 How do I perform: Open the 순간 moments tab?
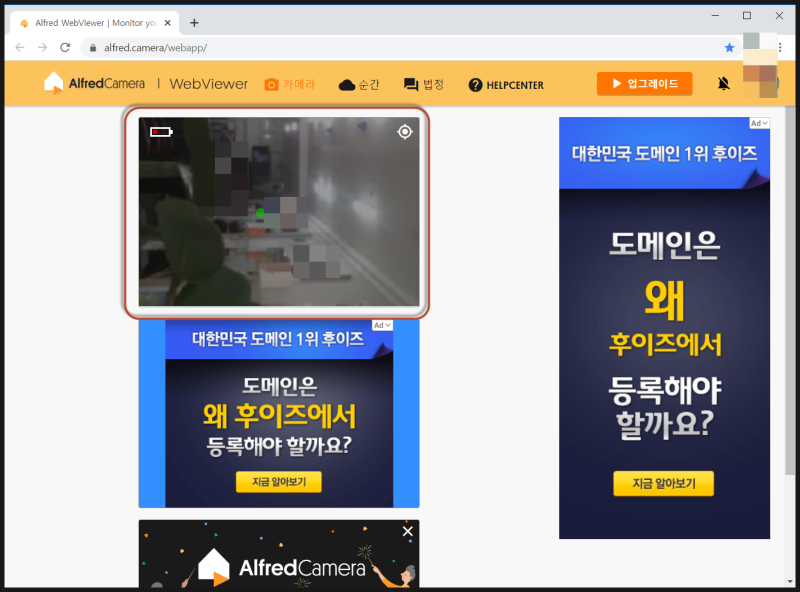[359, 84]
